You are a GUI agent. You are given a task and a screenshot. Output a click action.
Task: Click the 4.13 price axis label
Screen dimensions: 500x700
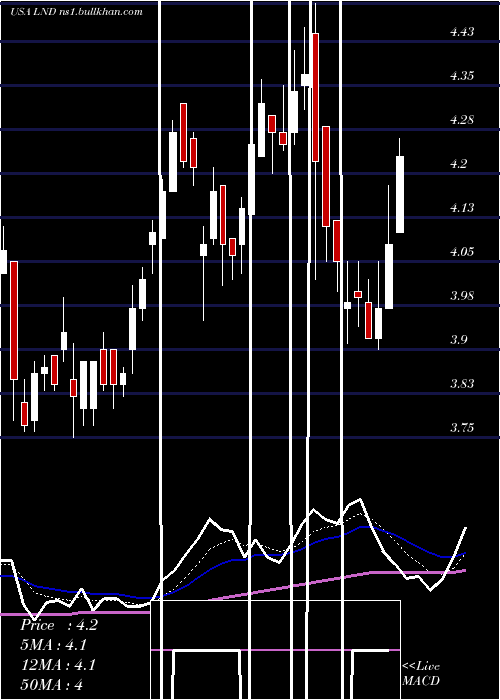point(462,208)
